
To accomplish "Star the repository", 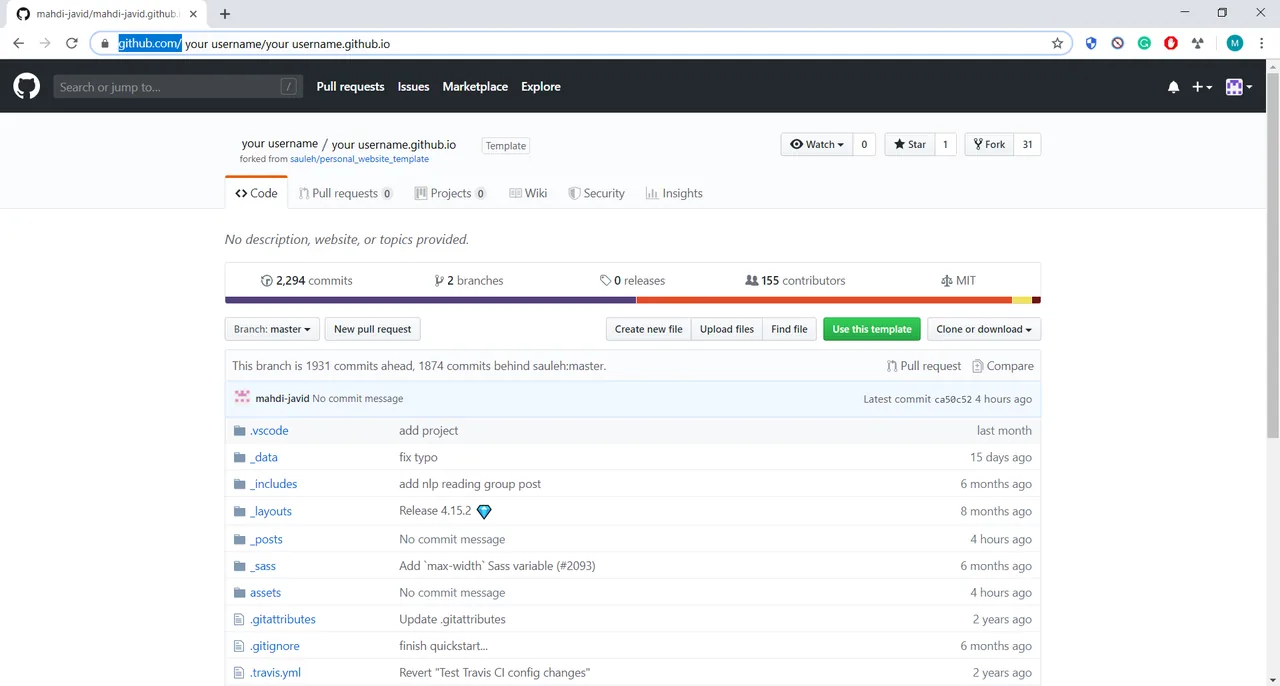I will click(x=909, y=144).
